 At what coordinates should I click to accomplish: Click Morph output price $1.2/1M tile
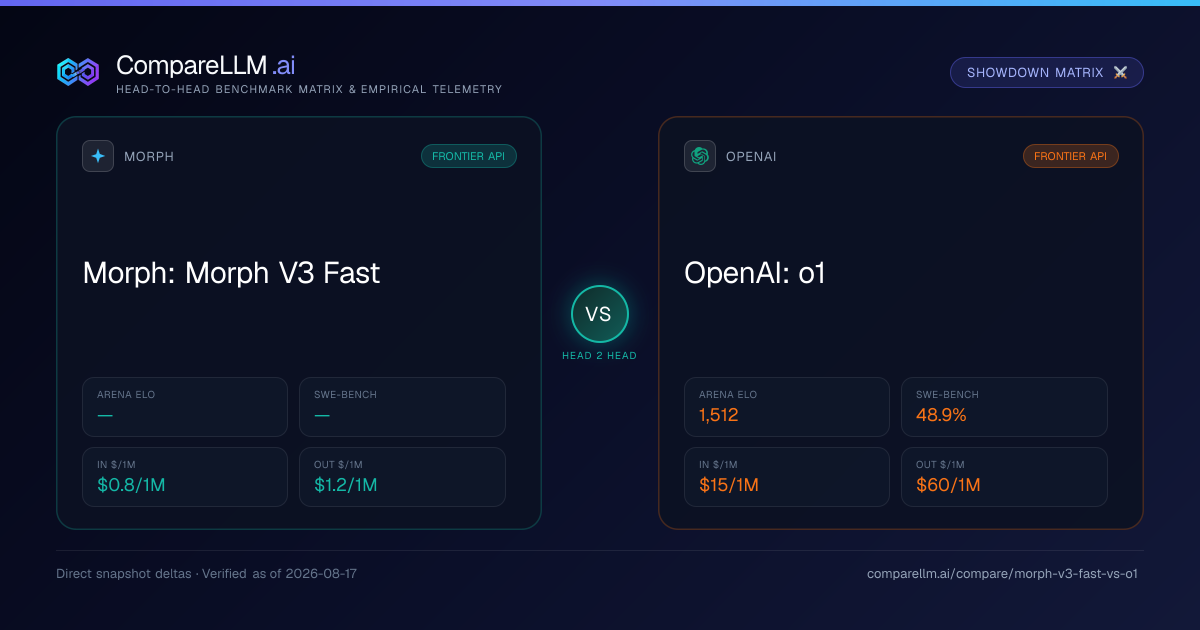402,477
